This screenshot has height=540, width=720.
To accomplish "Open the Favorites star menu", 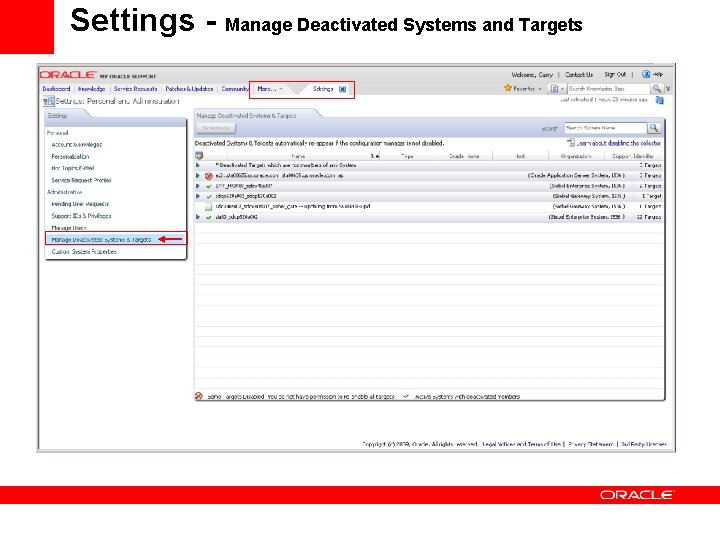I will coord(508,88).
